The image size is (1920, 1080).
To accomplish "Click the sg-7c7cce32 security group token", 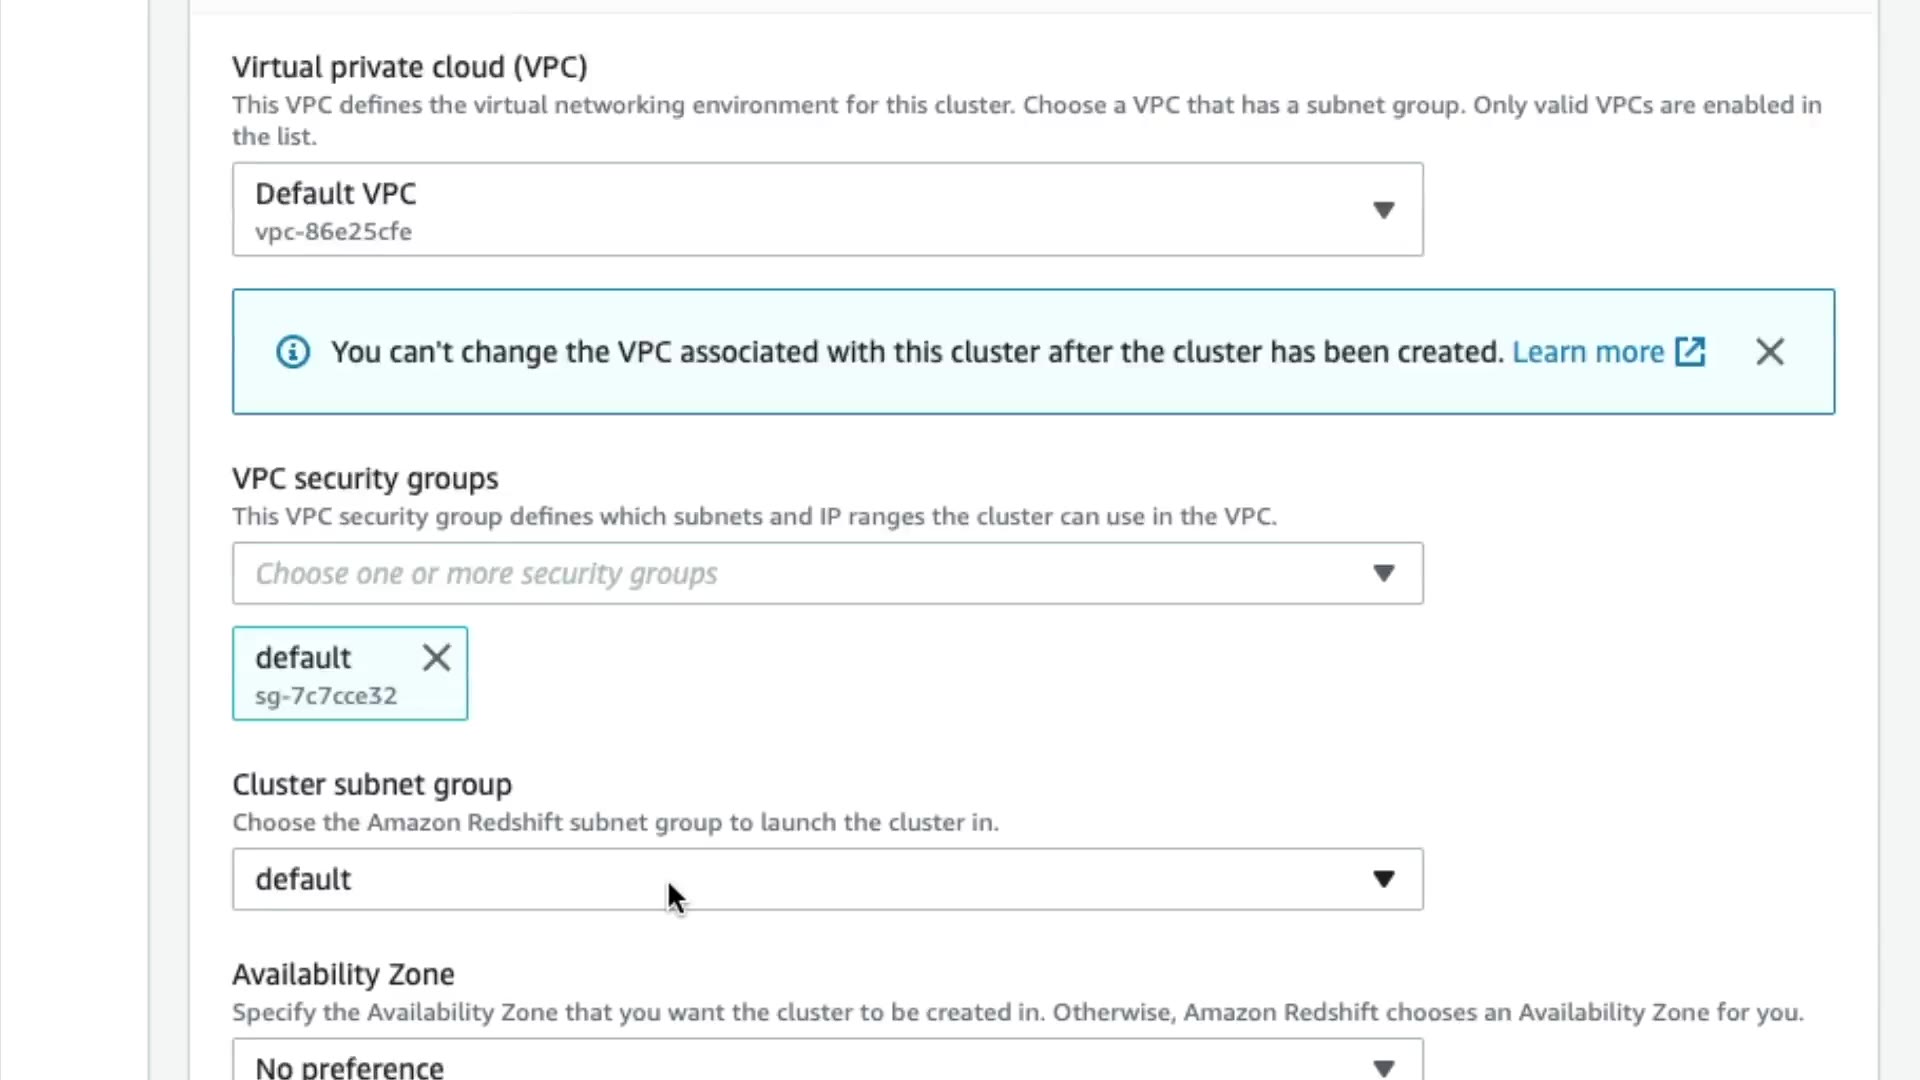I will click(326, 696).
